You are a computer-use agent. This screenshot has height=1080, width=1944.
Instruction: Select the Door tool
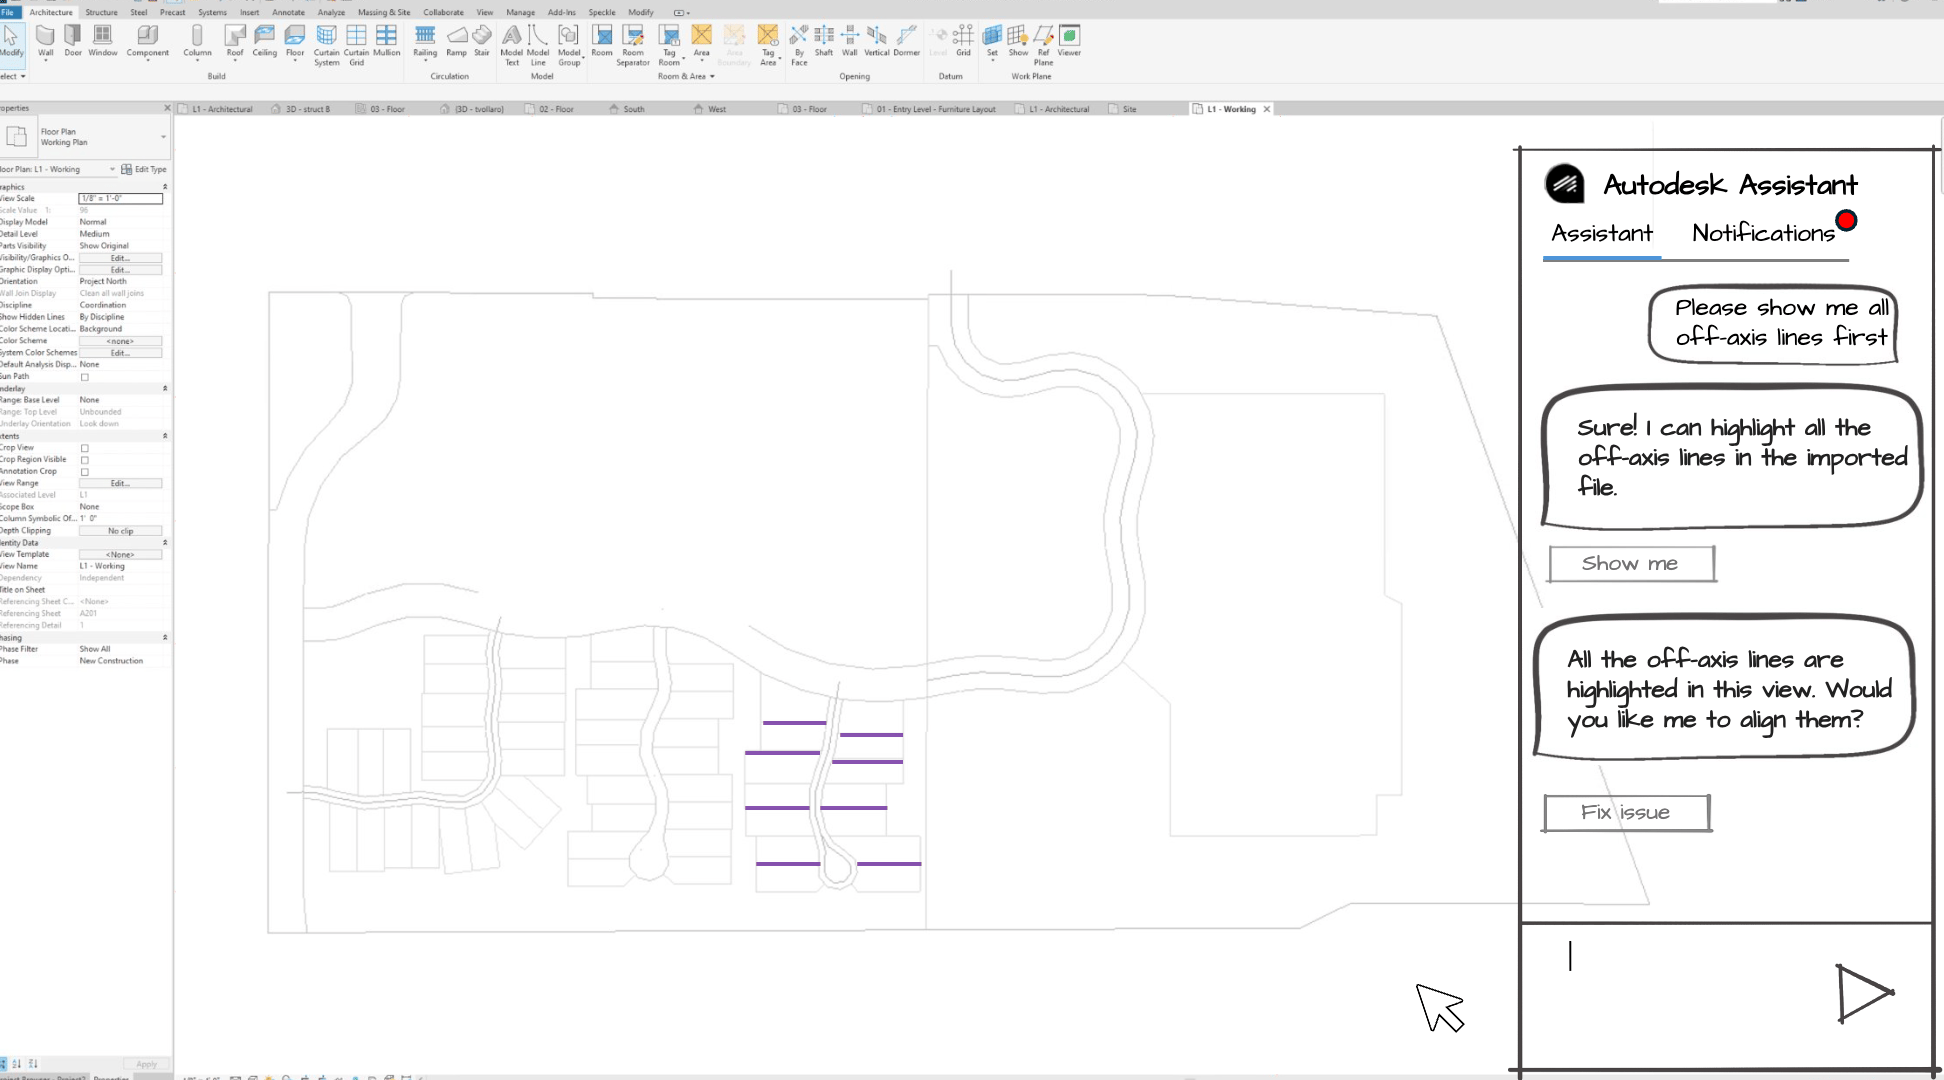pyautogui.click(x=73, y=41)
